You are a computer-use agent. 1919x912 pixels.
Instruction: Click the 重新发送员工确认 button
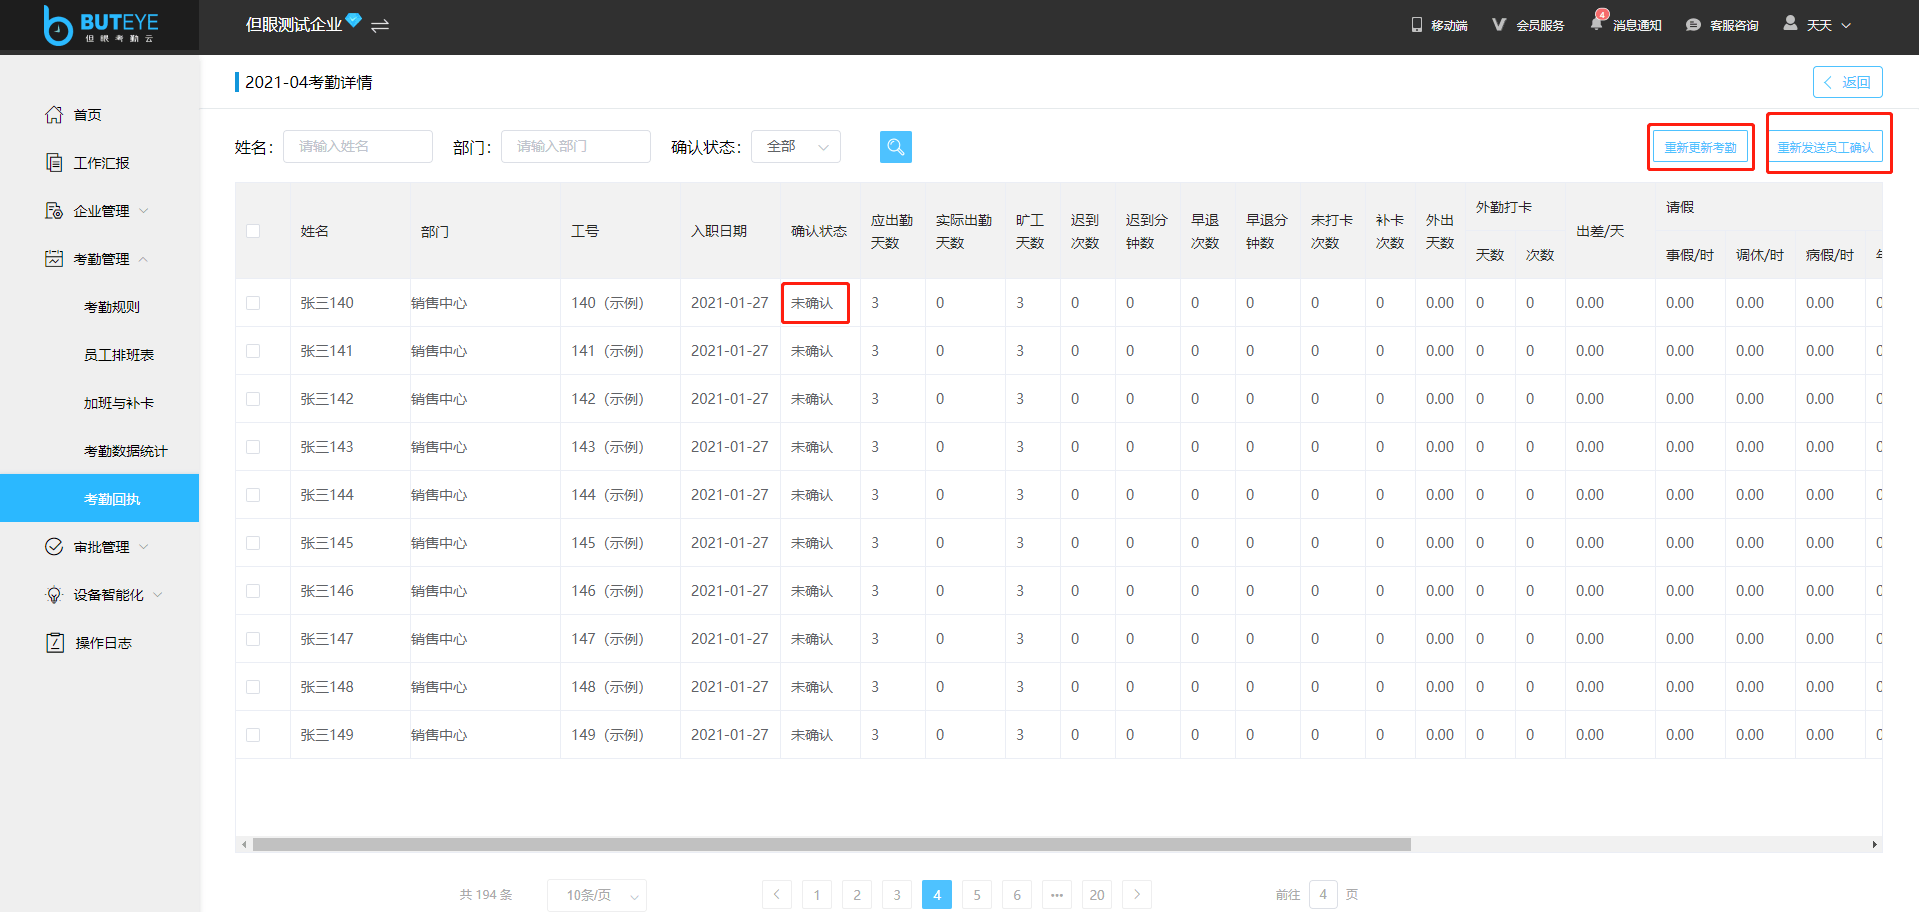1828,146
